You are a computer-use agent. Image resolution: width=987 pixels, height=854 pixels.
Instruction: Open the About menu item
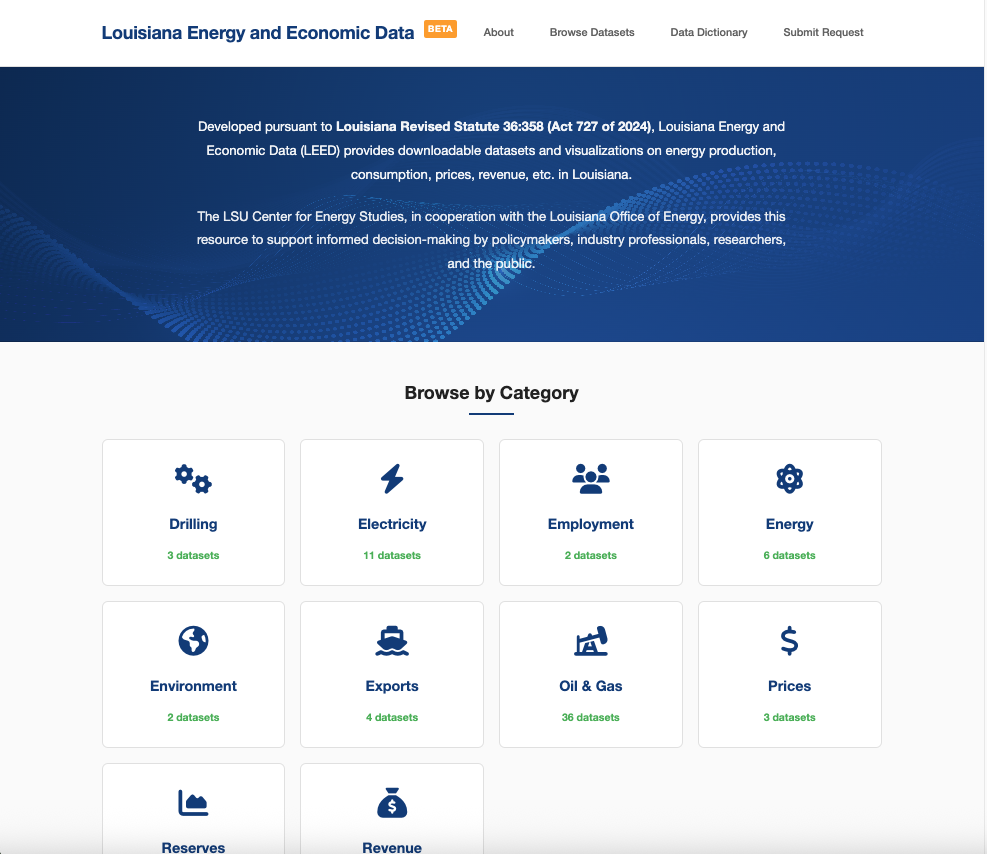(x=498, y=32)
